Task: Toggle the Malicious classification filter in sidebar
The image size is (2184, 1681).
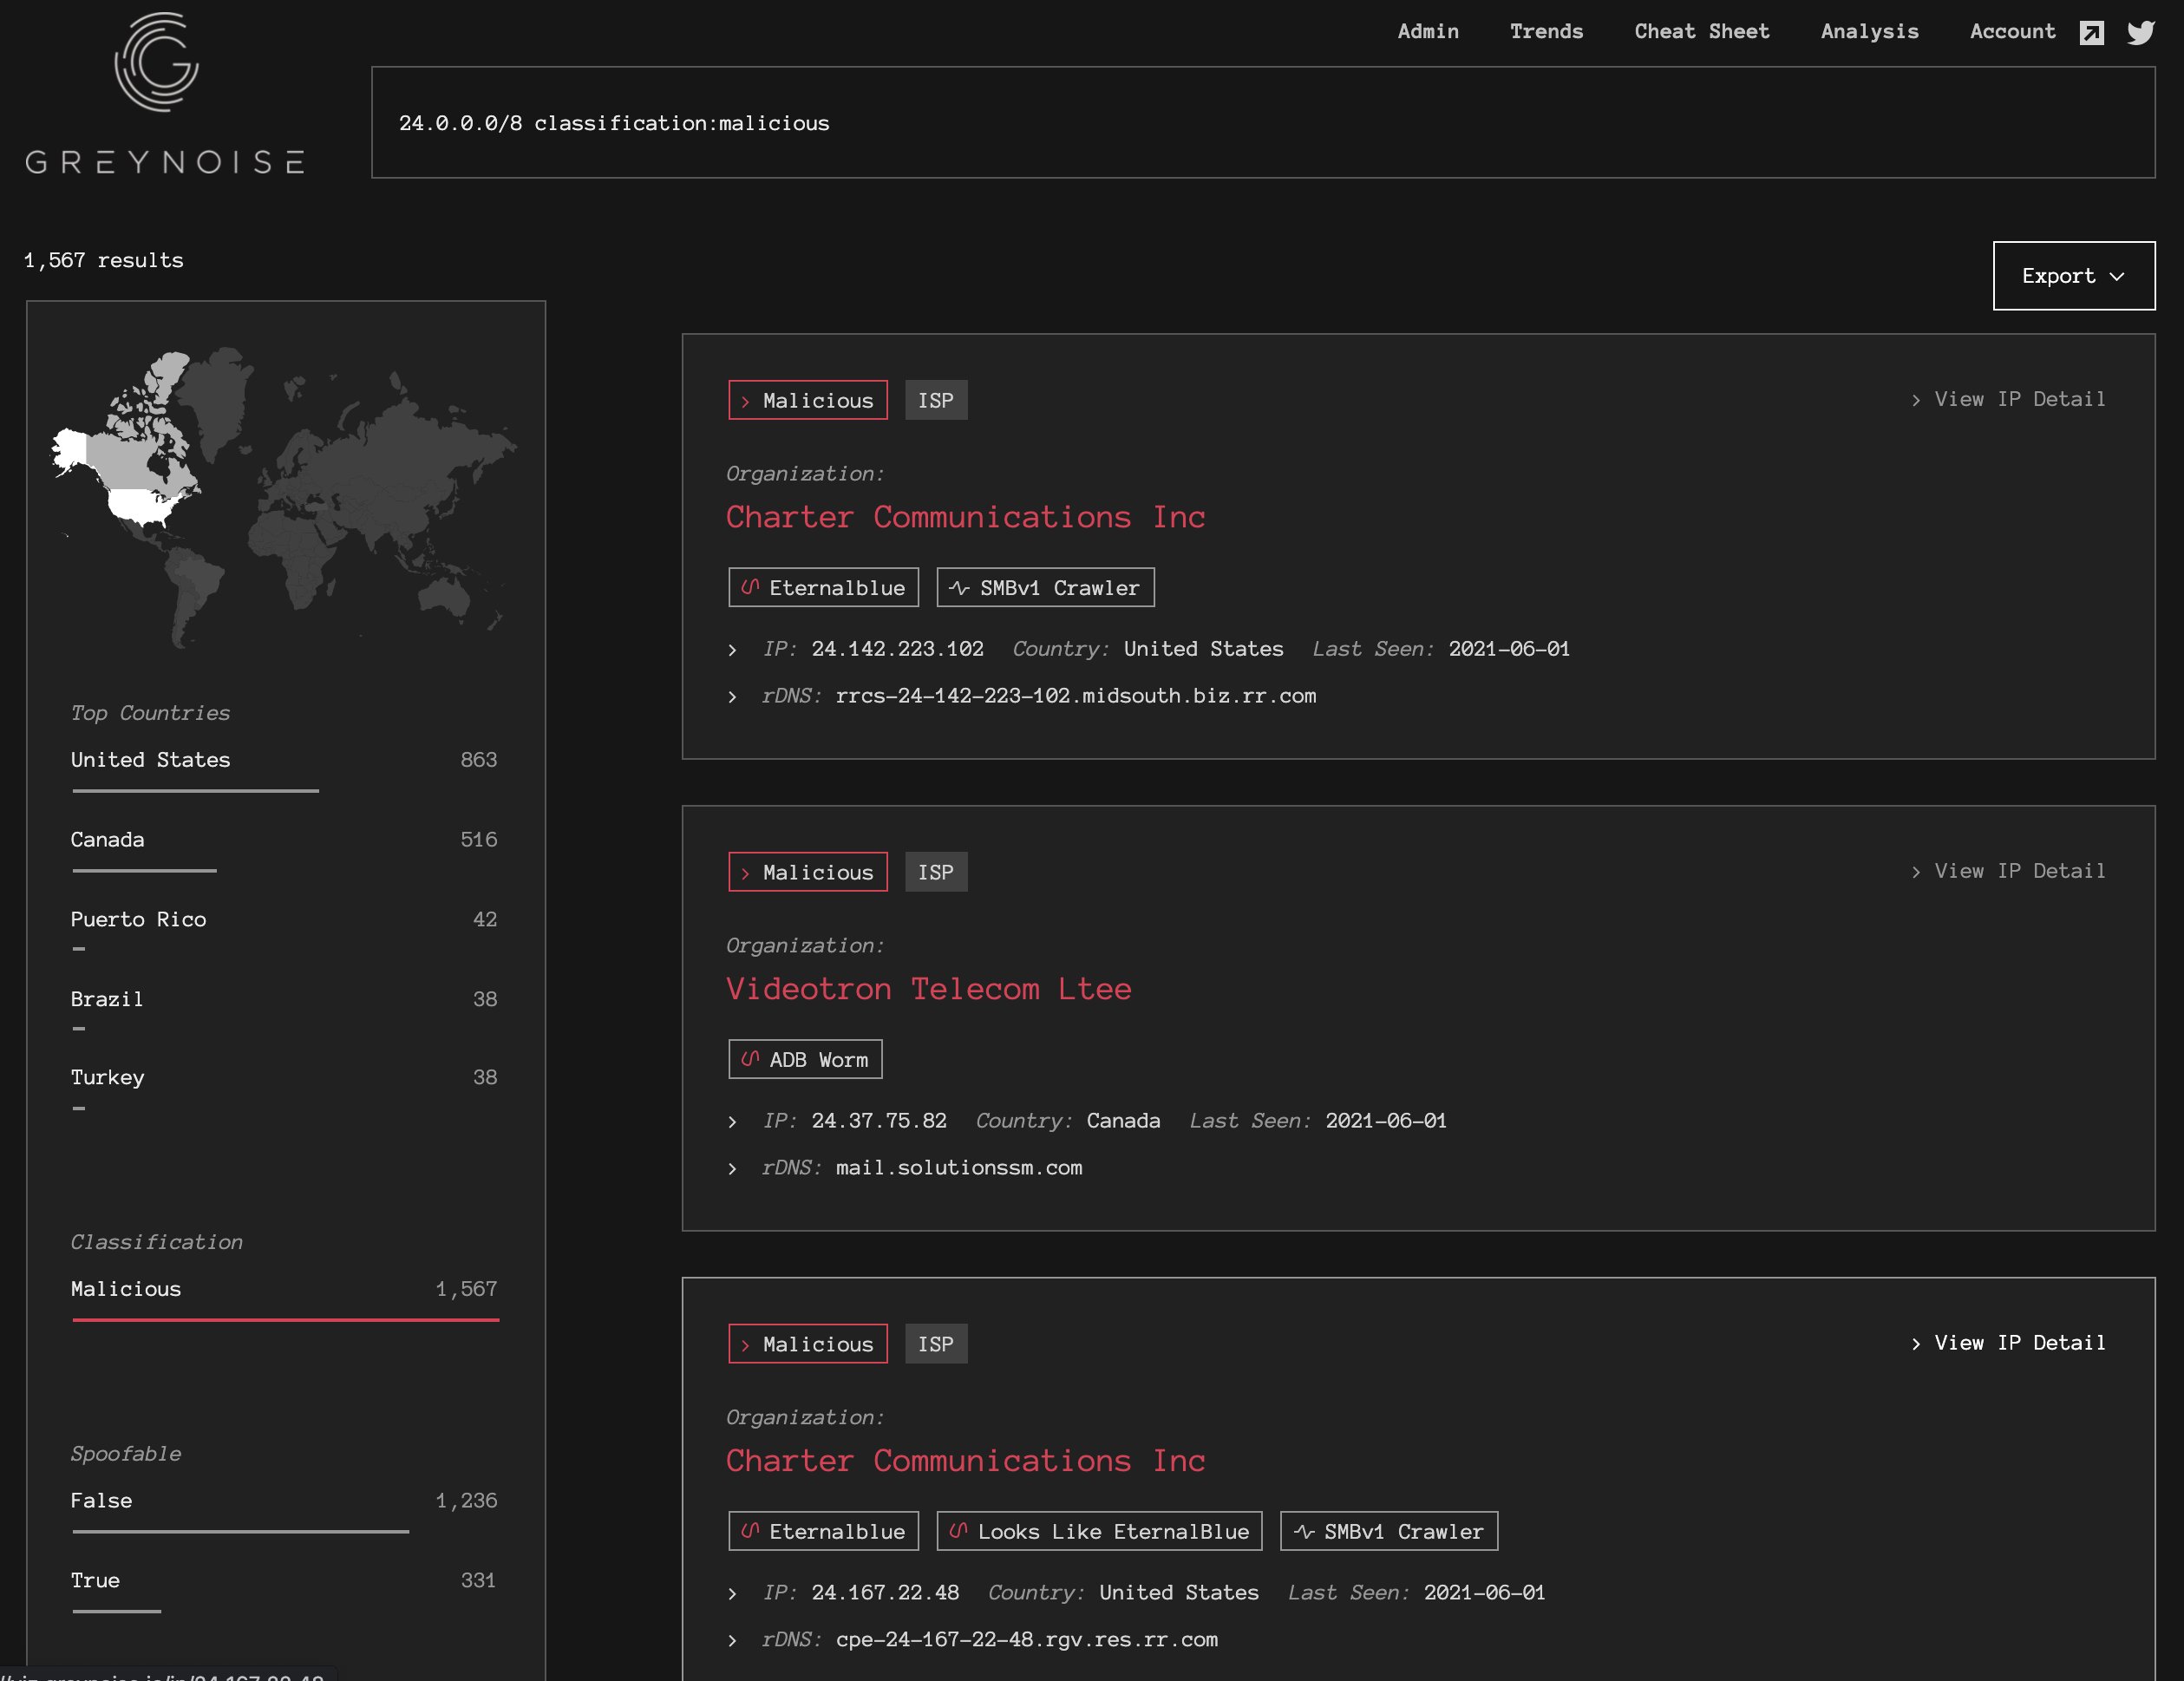Action: (x=126, y=1289)
